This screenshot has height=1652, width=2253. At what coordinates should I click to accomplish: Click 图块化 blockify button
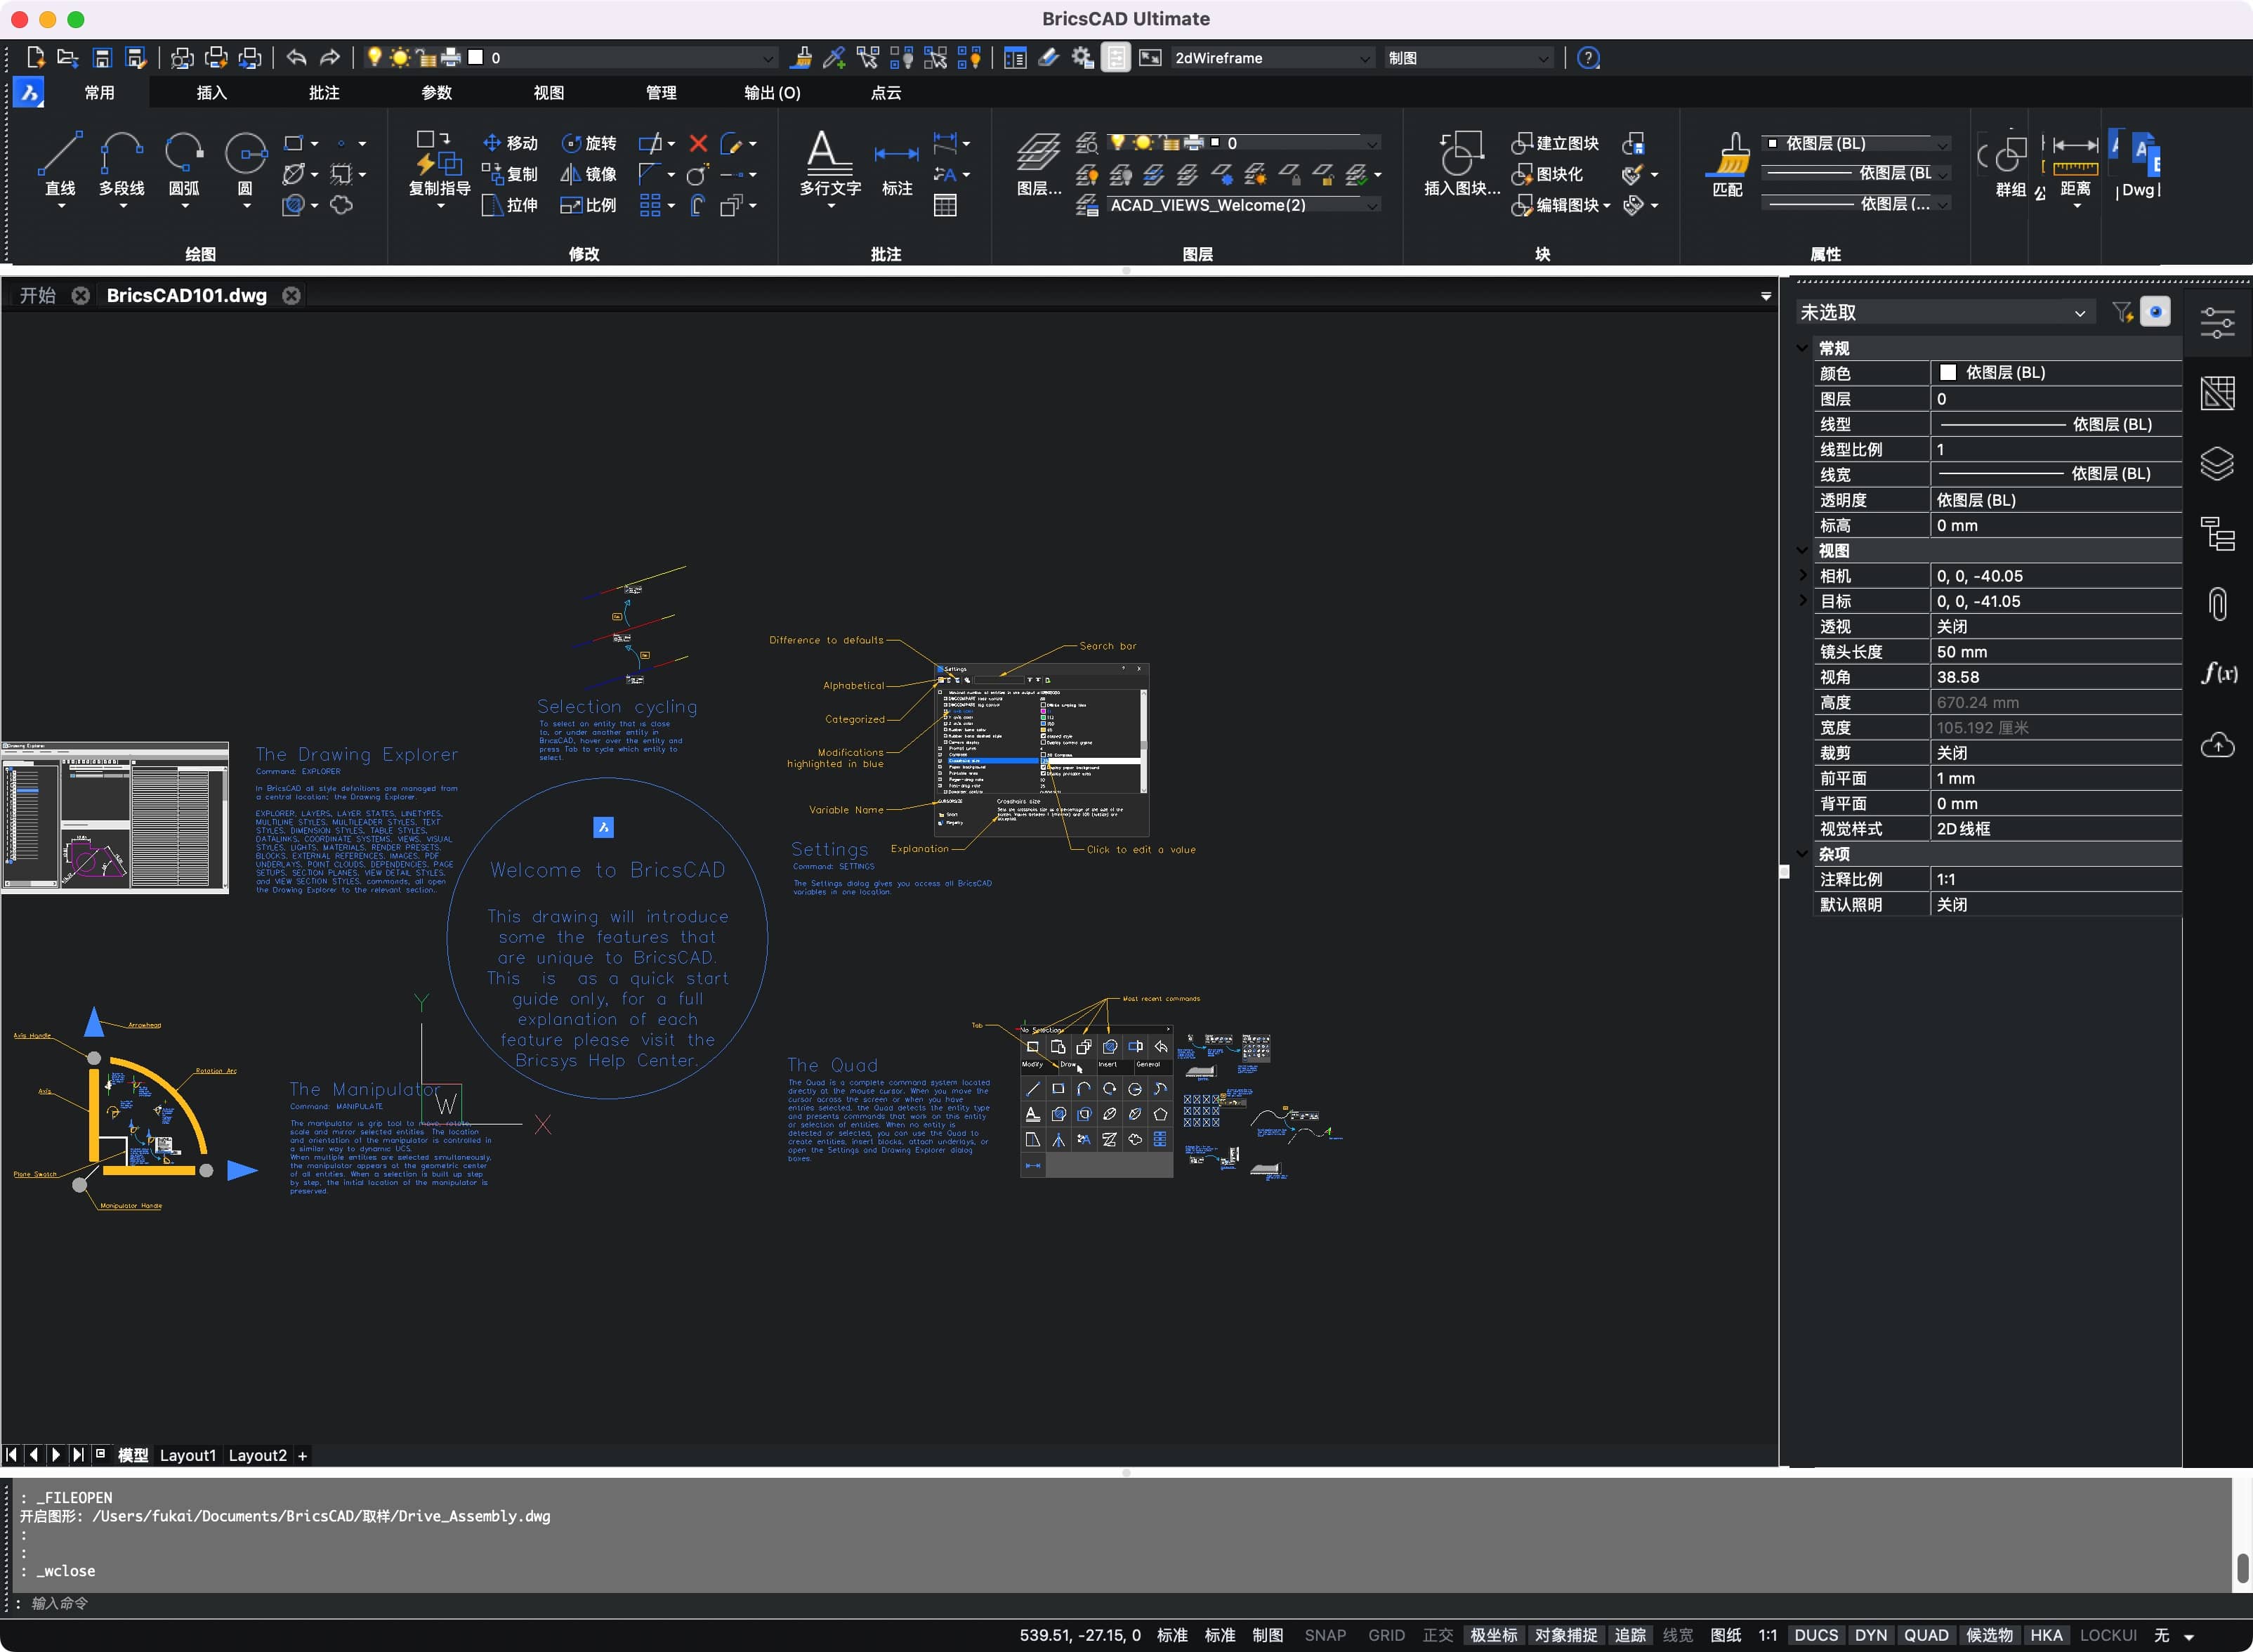point(1546,174)
